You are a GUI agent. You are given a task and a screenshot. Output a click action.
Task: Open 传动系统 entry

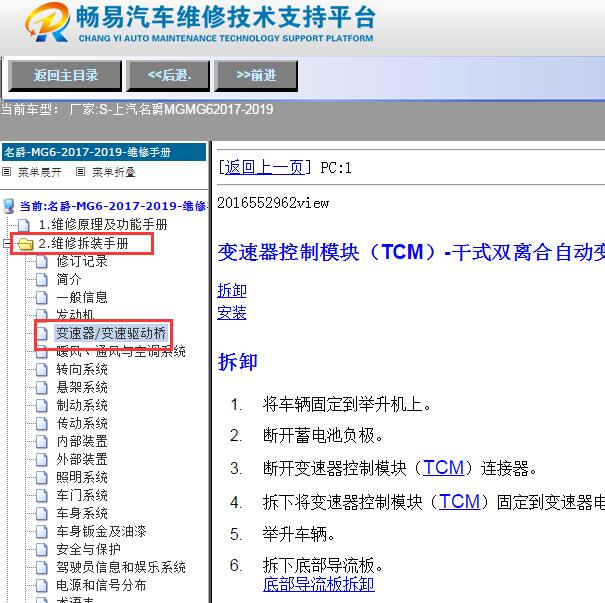[x=82, y=424]
